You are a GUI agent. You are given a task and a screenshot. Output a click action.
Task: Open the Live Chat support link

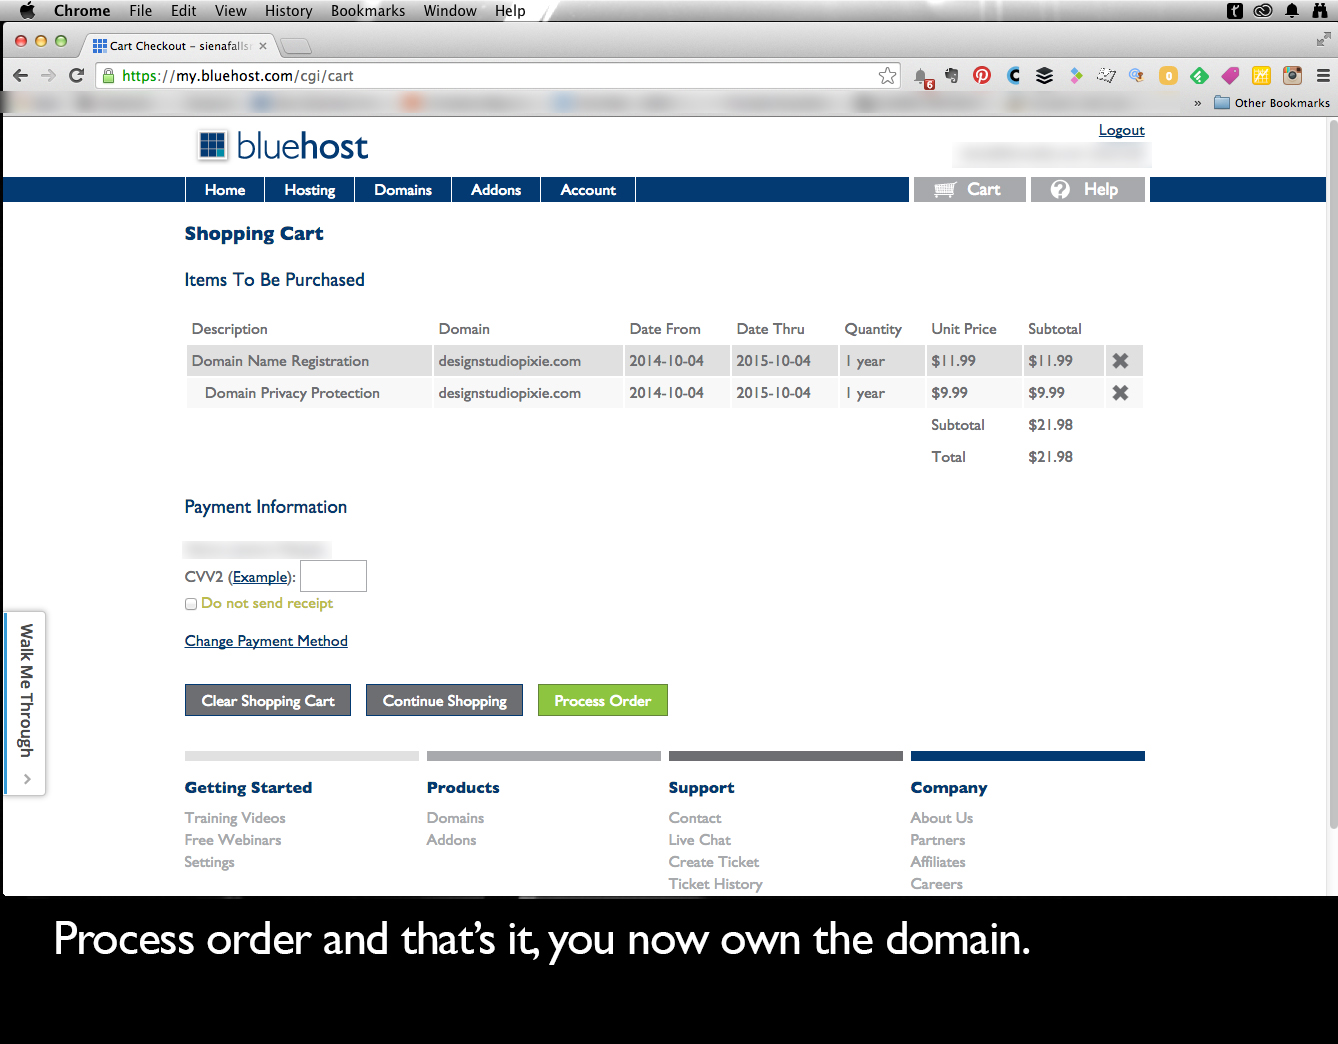700,840
